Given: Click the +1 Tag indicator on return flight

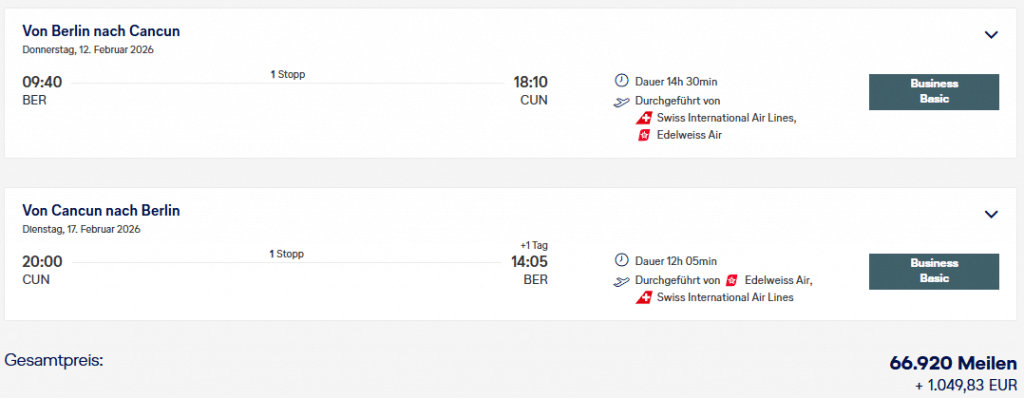Looking at the screenshot, I should (x=534, y=246).
